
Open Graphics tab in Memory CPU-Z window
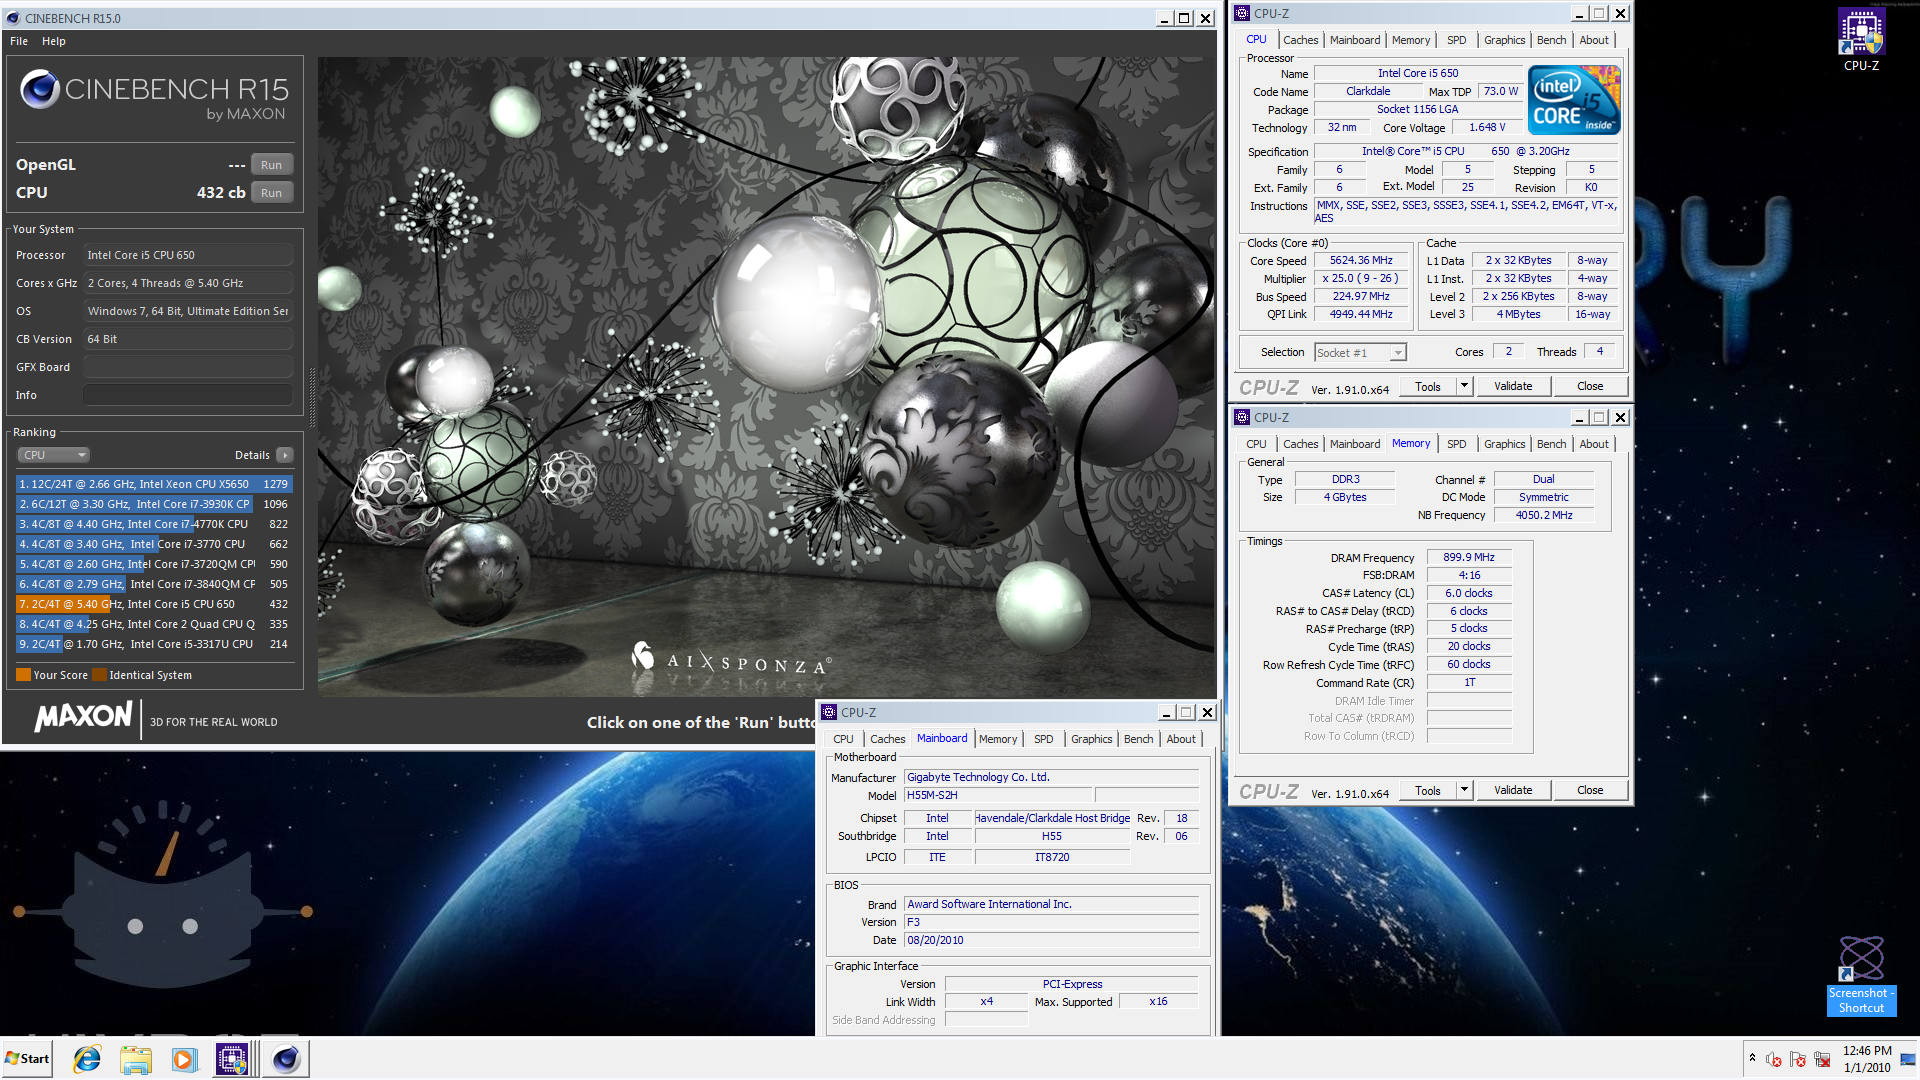tap(1504, 444)
